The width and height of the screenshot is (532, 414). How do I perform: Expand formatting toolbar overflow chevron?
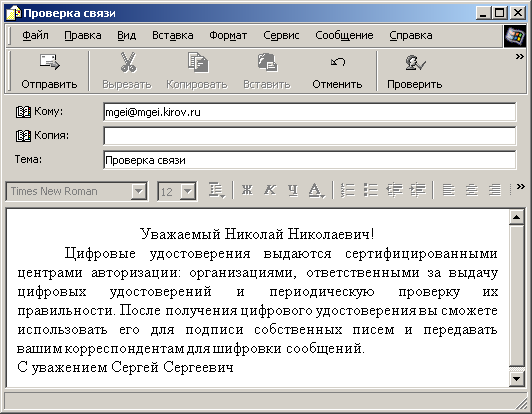520,187
